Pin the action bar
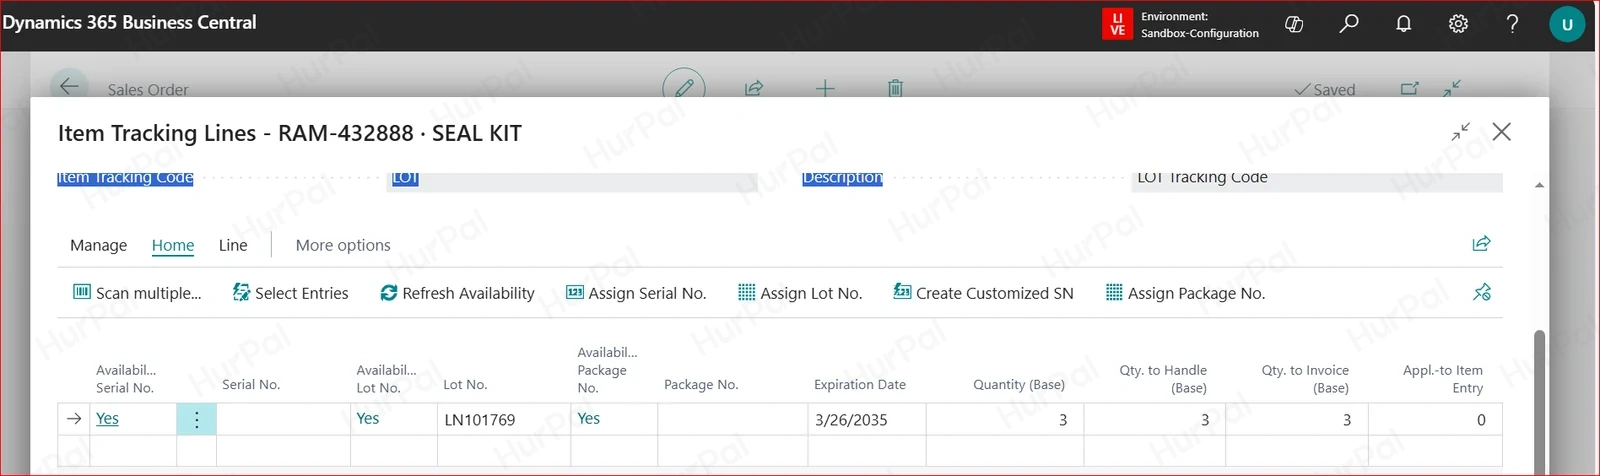The height and width of the screenshot is (476, 1600). click(1482, 292)
